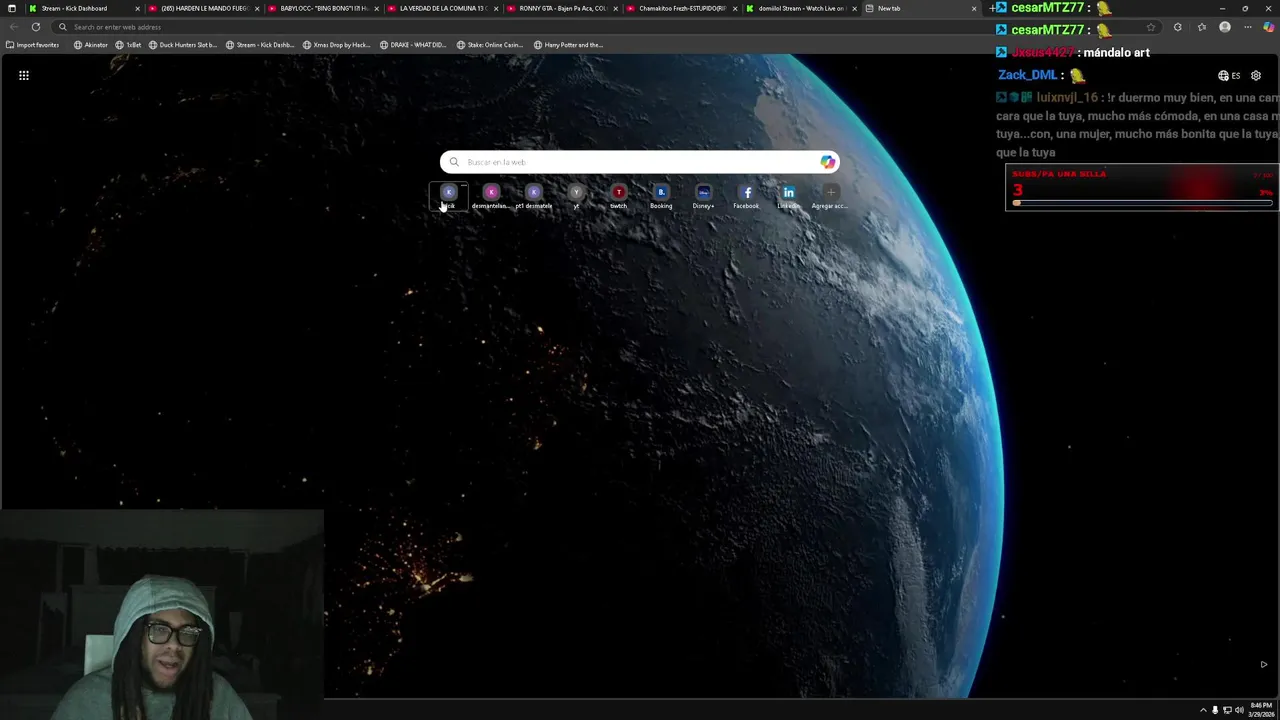Open Akinator bookmark
The height and width of the screenshot is (720, 1280).
pyautogui.click(x=91, y=45)
